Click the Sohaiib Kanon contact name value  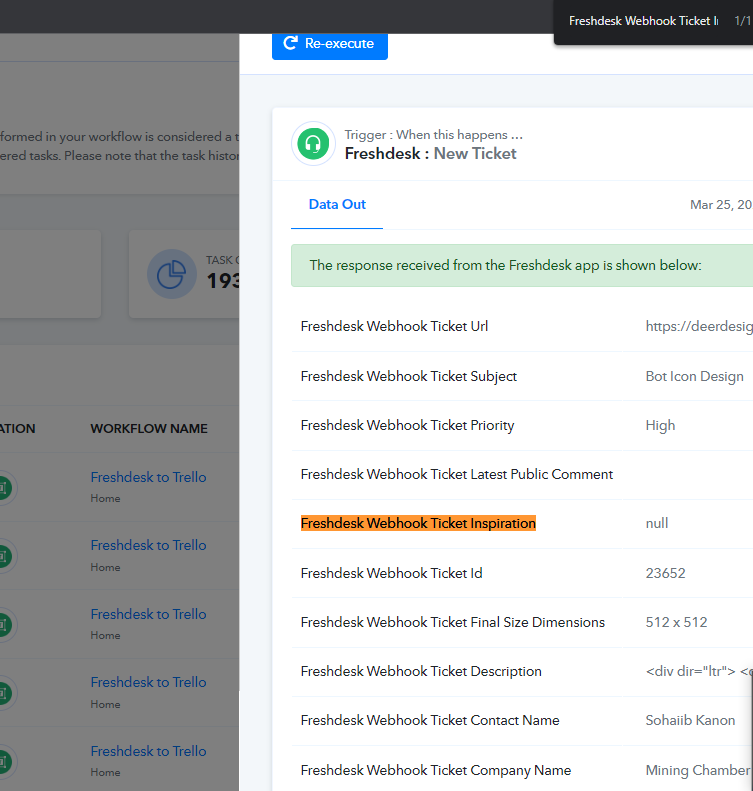(x=690, y=720)
